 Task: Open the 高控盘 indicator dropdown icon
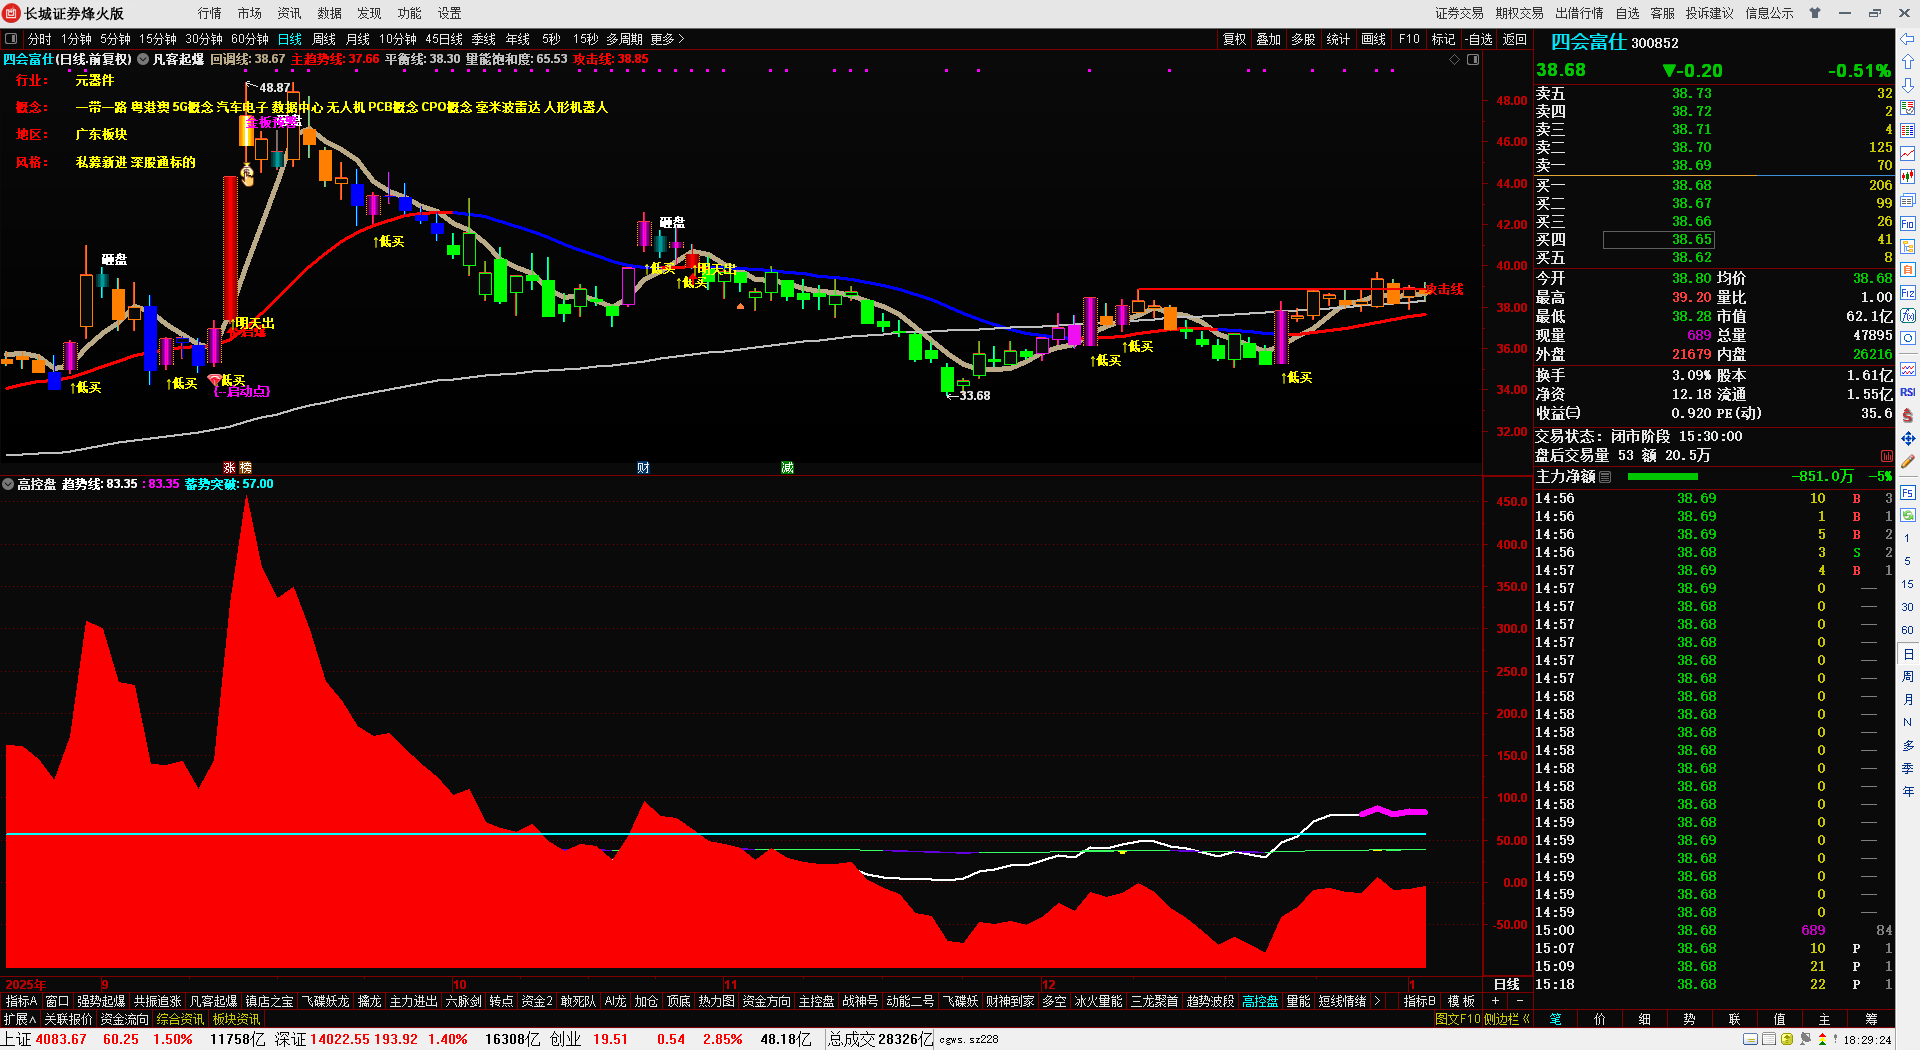pyautogui.click(x=8, y=484)
